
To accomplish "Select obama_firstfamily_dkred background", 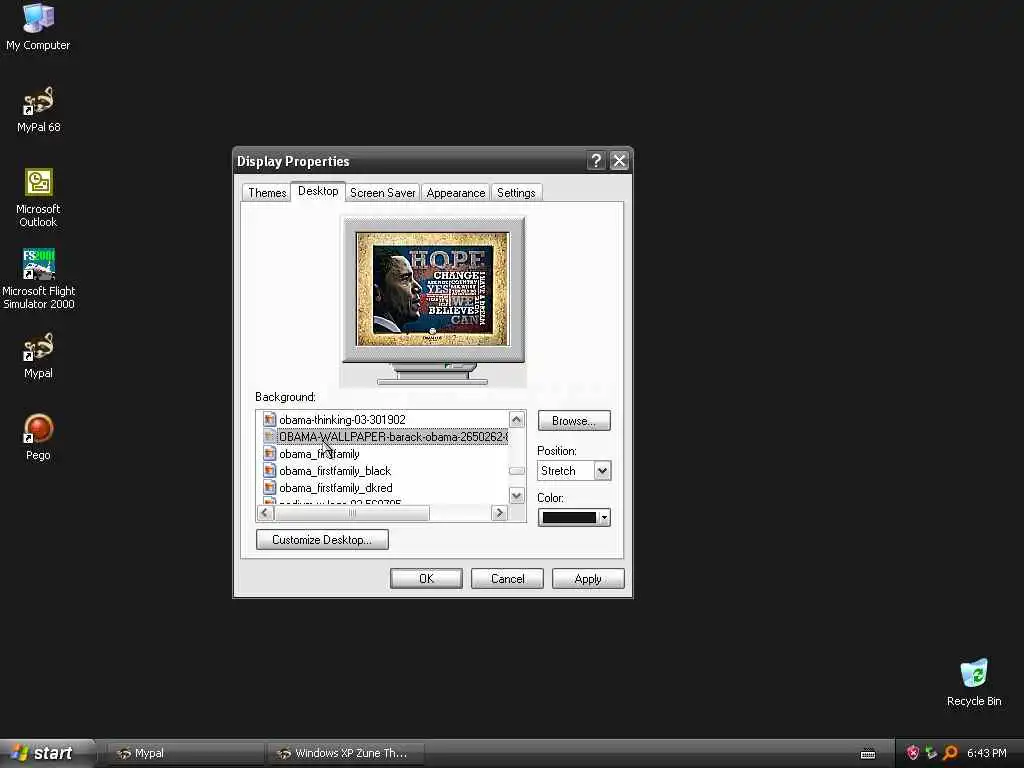I will 336,487.
